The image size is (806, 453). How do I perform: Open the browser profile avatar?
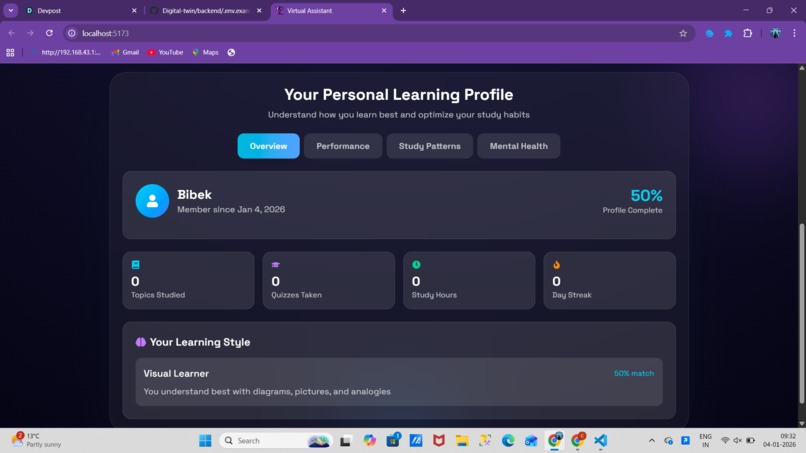point(775,33)
